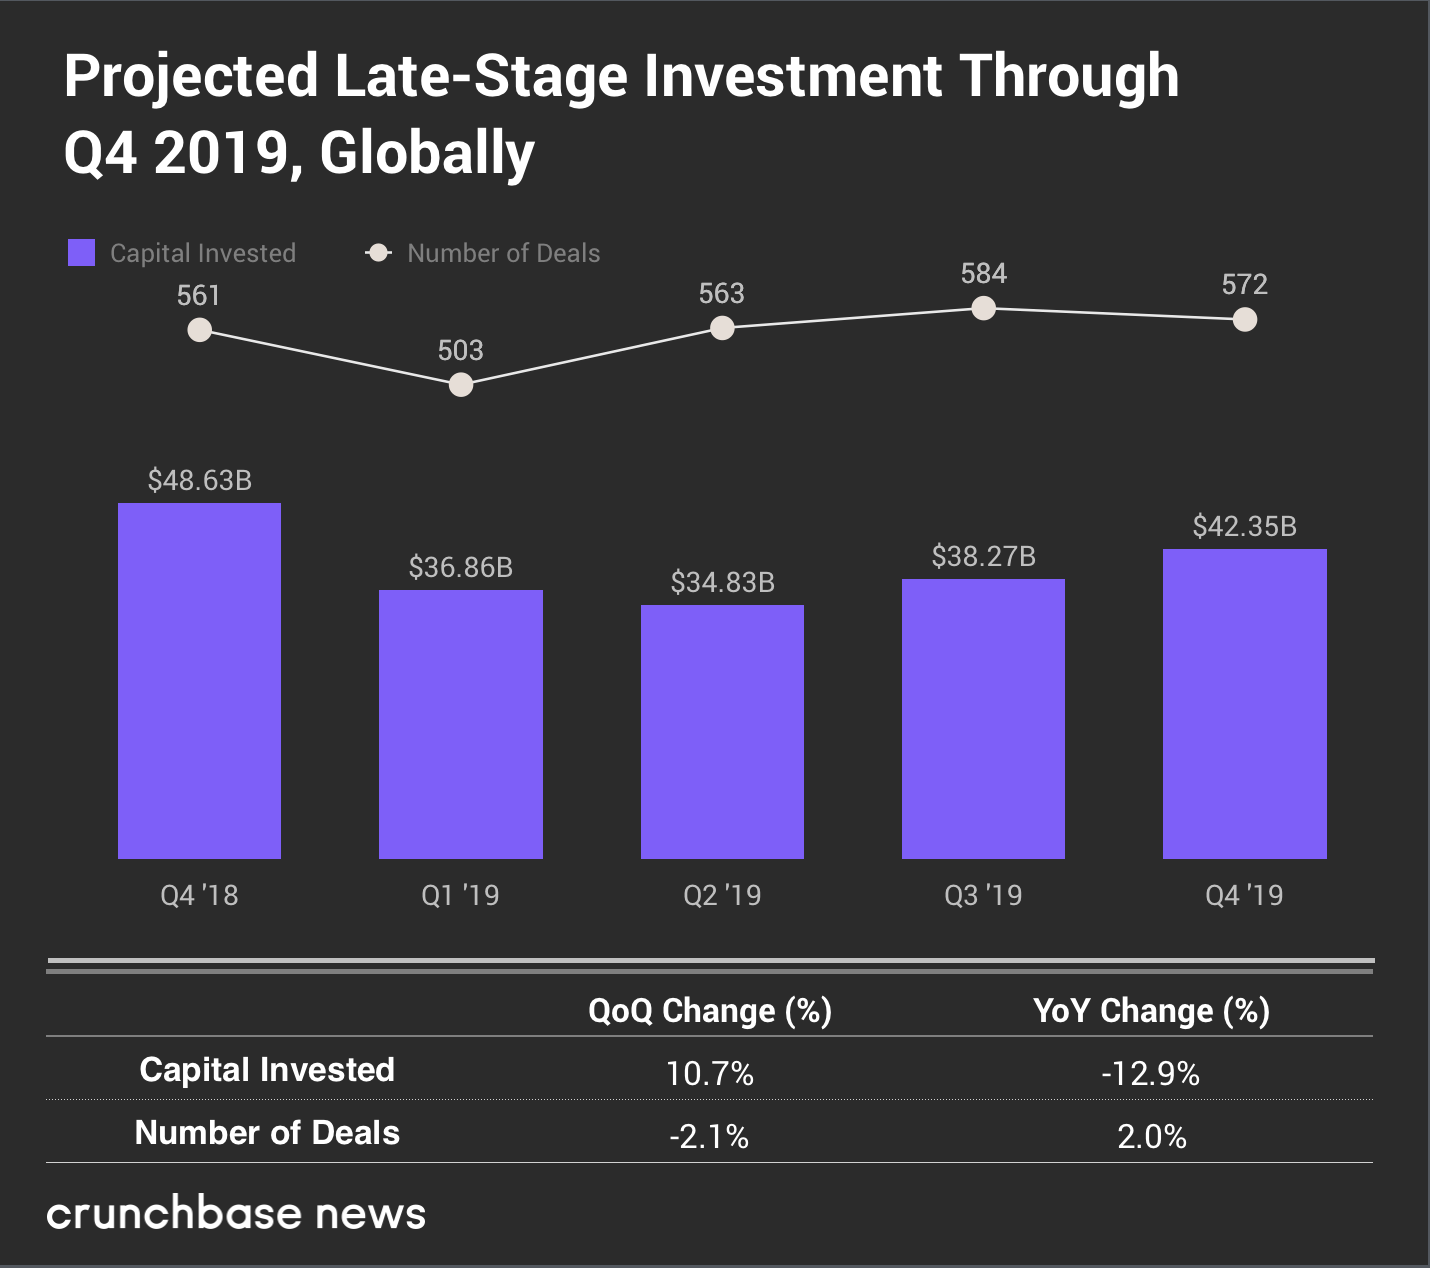Viewport: 1430px width, 1268px height.
Task: Click the -12.9% YoY capital cell
Action: [1151, 1074]
